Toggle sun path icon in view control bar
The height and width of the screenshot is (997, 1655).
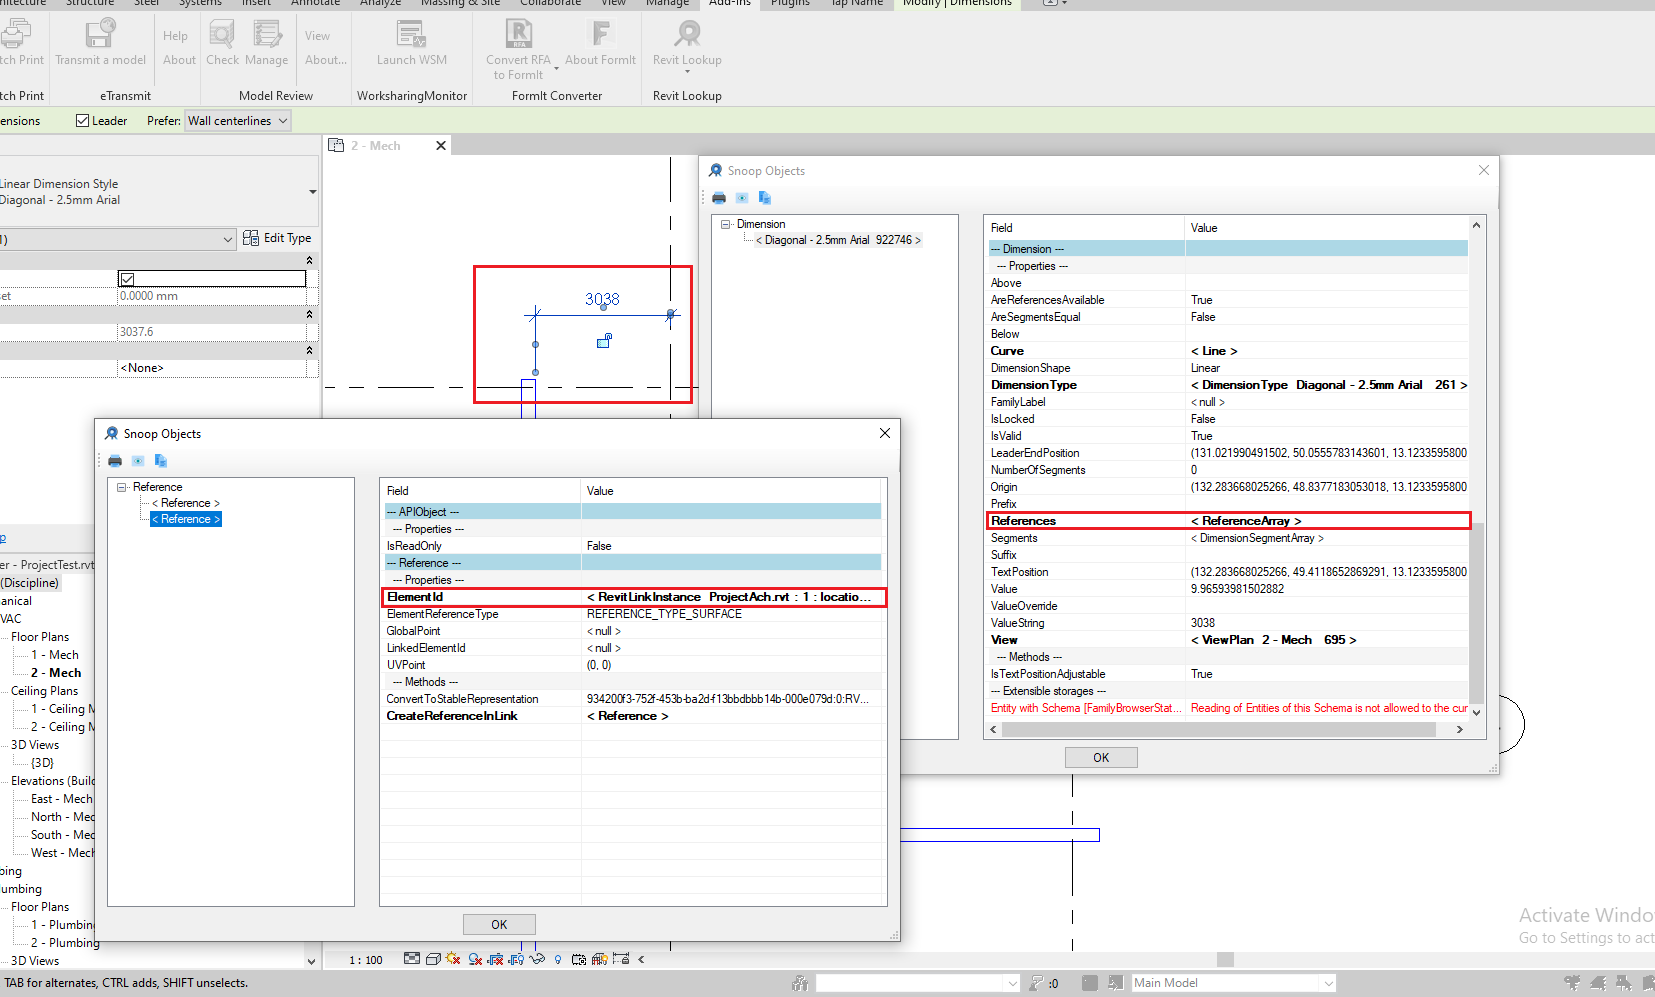point(454,959)
